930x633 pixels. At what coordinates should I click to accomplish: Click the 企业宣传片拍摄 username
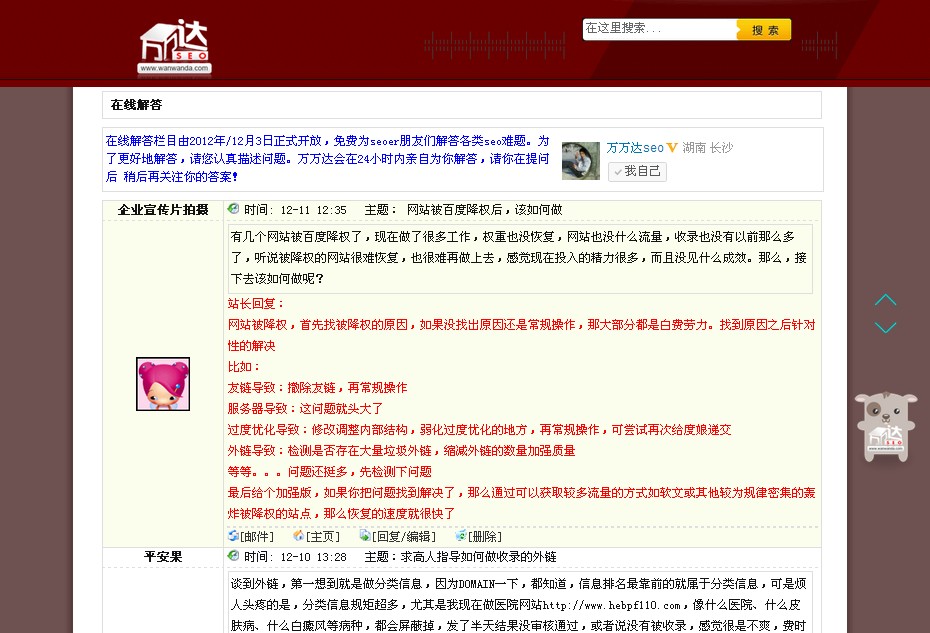pos(163,210)
